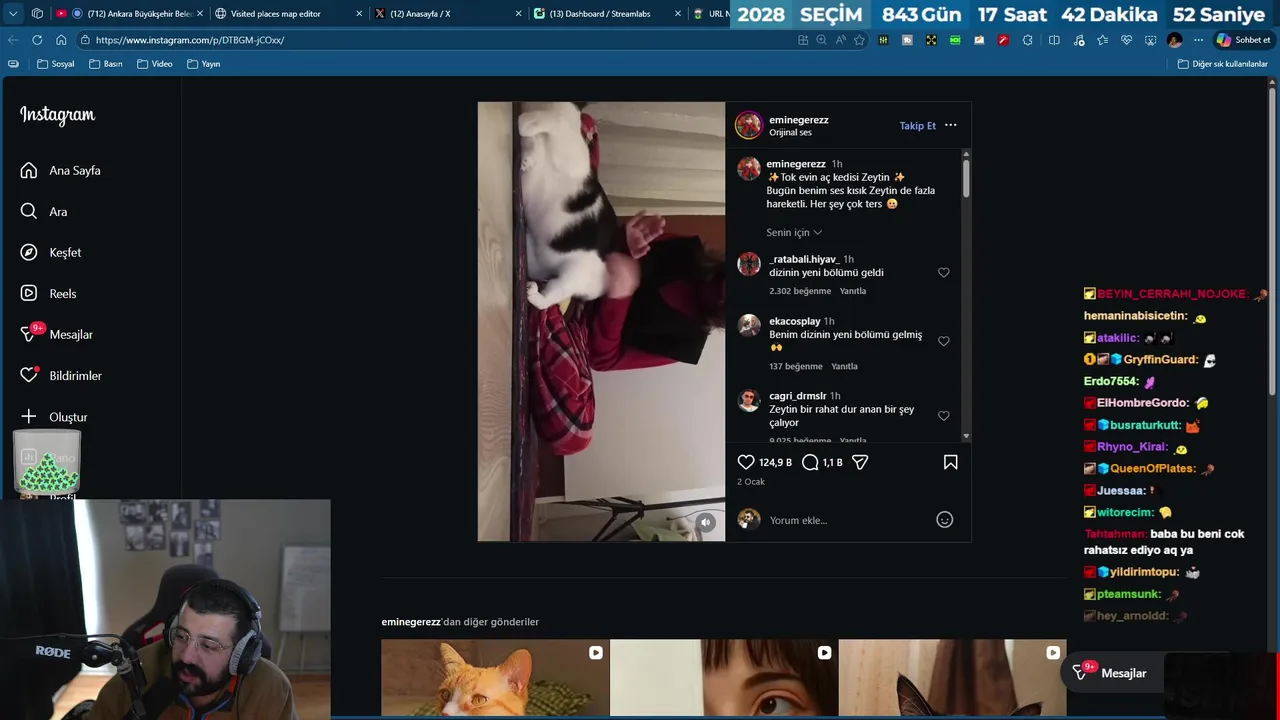Toggle split screen view icon
Viewport: 1280px width, 720px height.
point(1054,40)
